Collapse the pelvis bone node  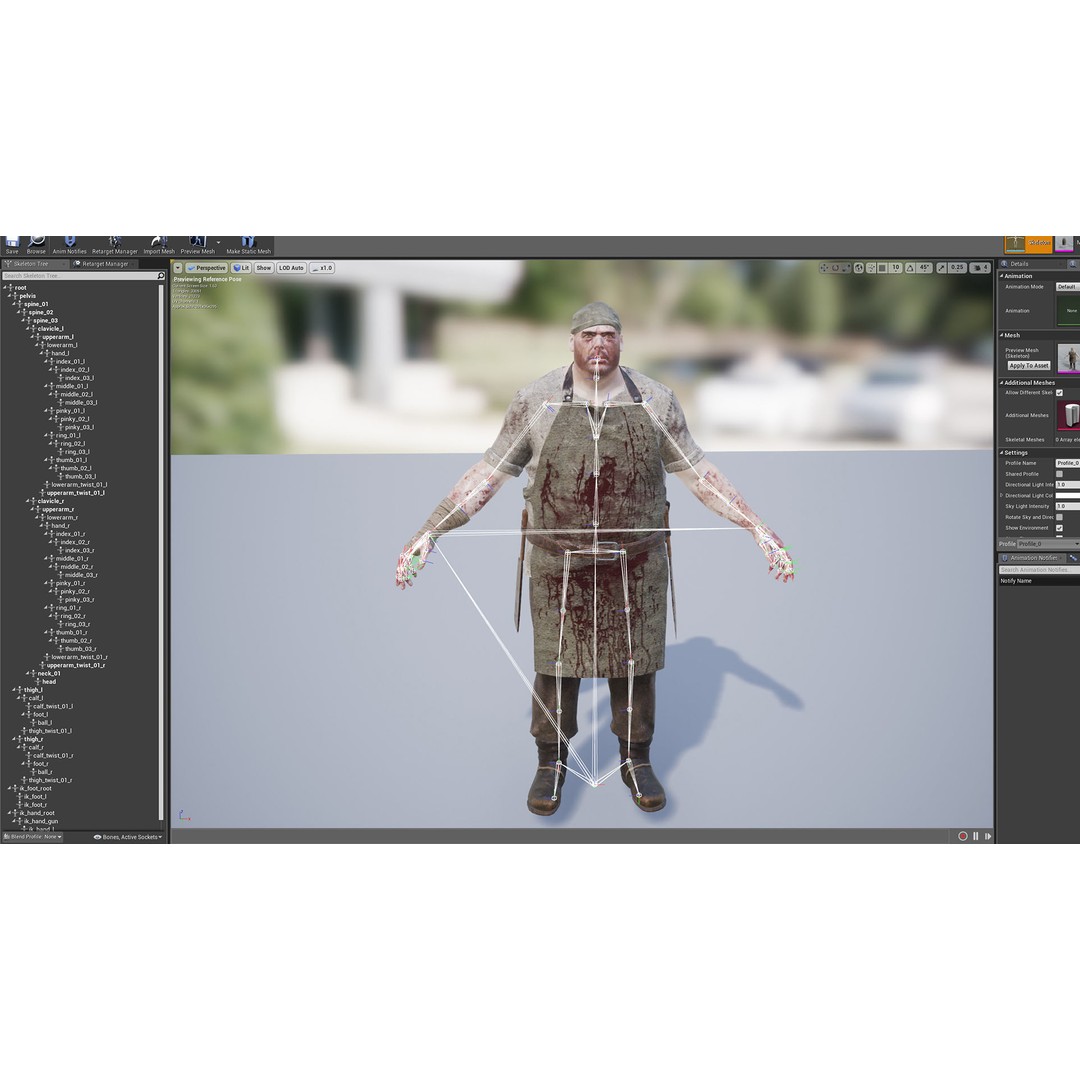pyautogui.click(x=10, y=296)
